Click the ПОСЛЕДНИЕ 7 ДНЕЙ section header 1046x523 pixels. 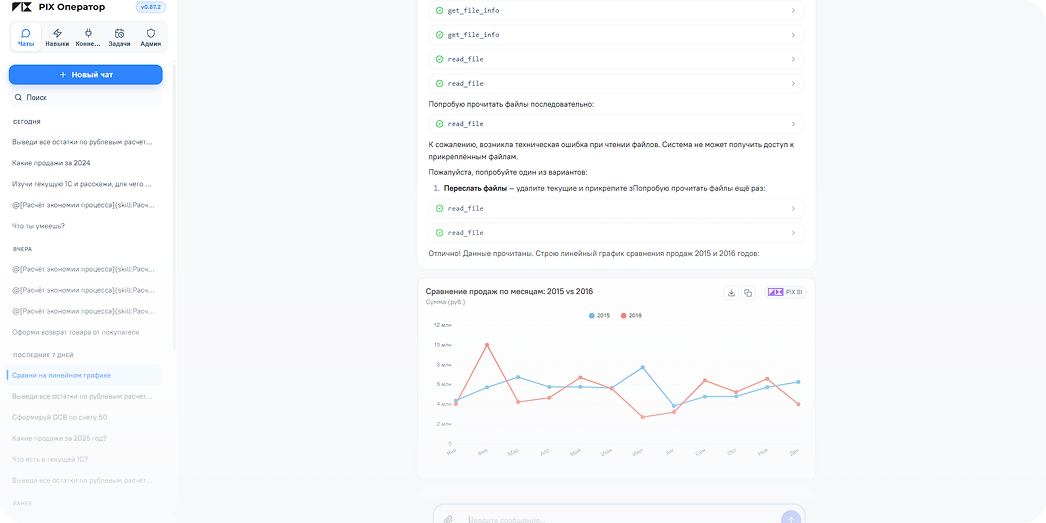click(43, 355)
